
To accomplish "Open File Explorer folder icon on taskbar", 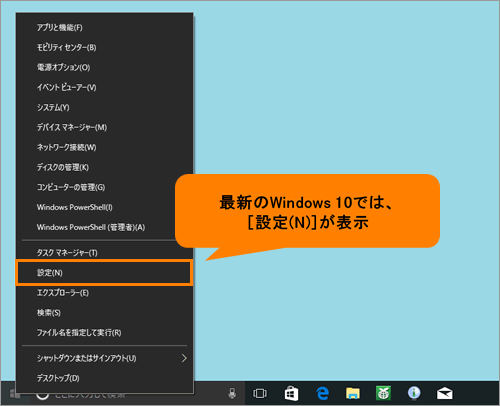I will (x=353, y=394).
